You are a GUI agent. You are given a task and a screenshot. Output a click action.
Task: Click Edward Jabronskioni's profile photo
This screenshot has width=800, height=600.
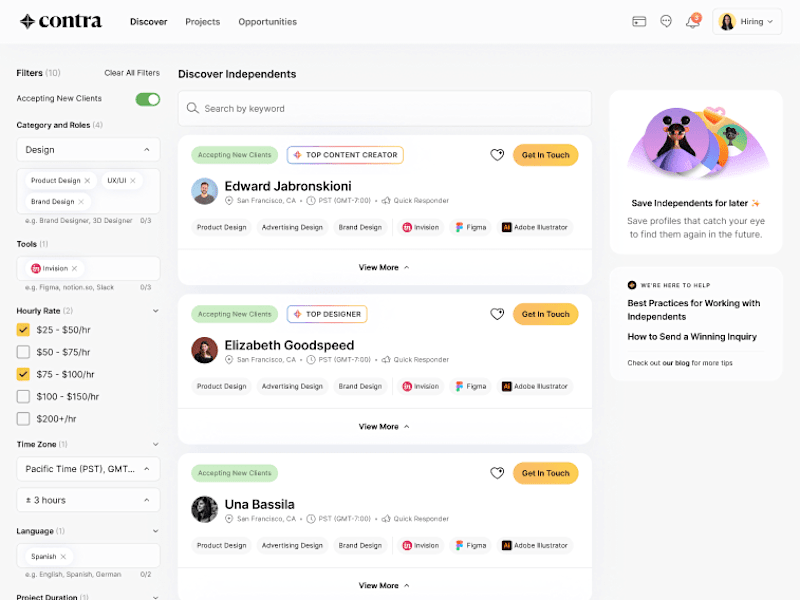pyautogui.click(x=205, y=191)
